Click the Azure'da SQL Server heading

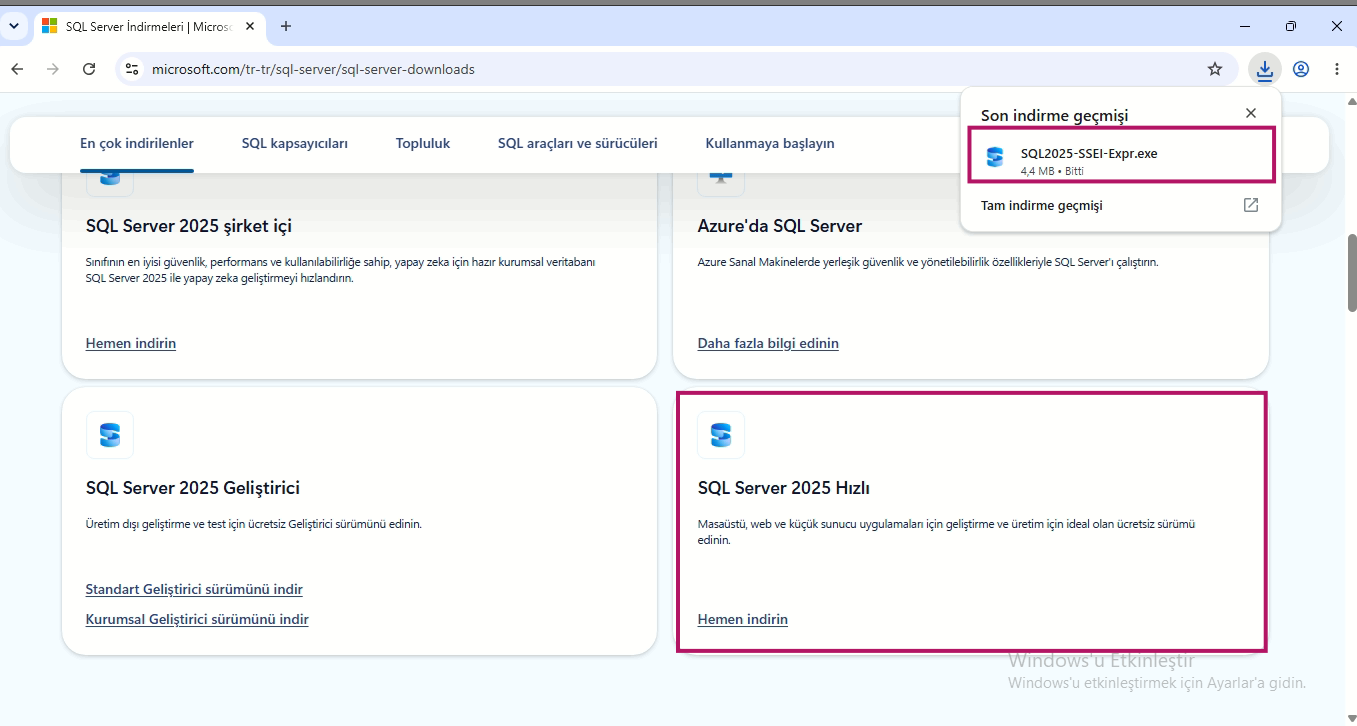pos(780,226)
